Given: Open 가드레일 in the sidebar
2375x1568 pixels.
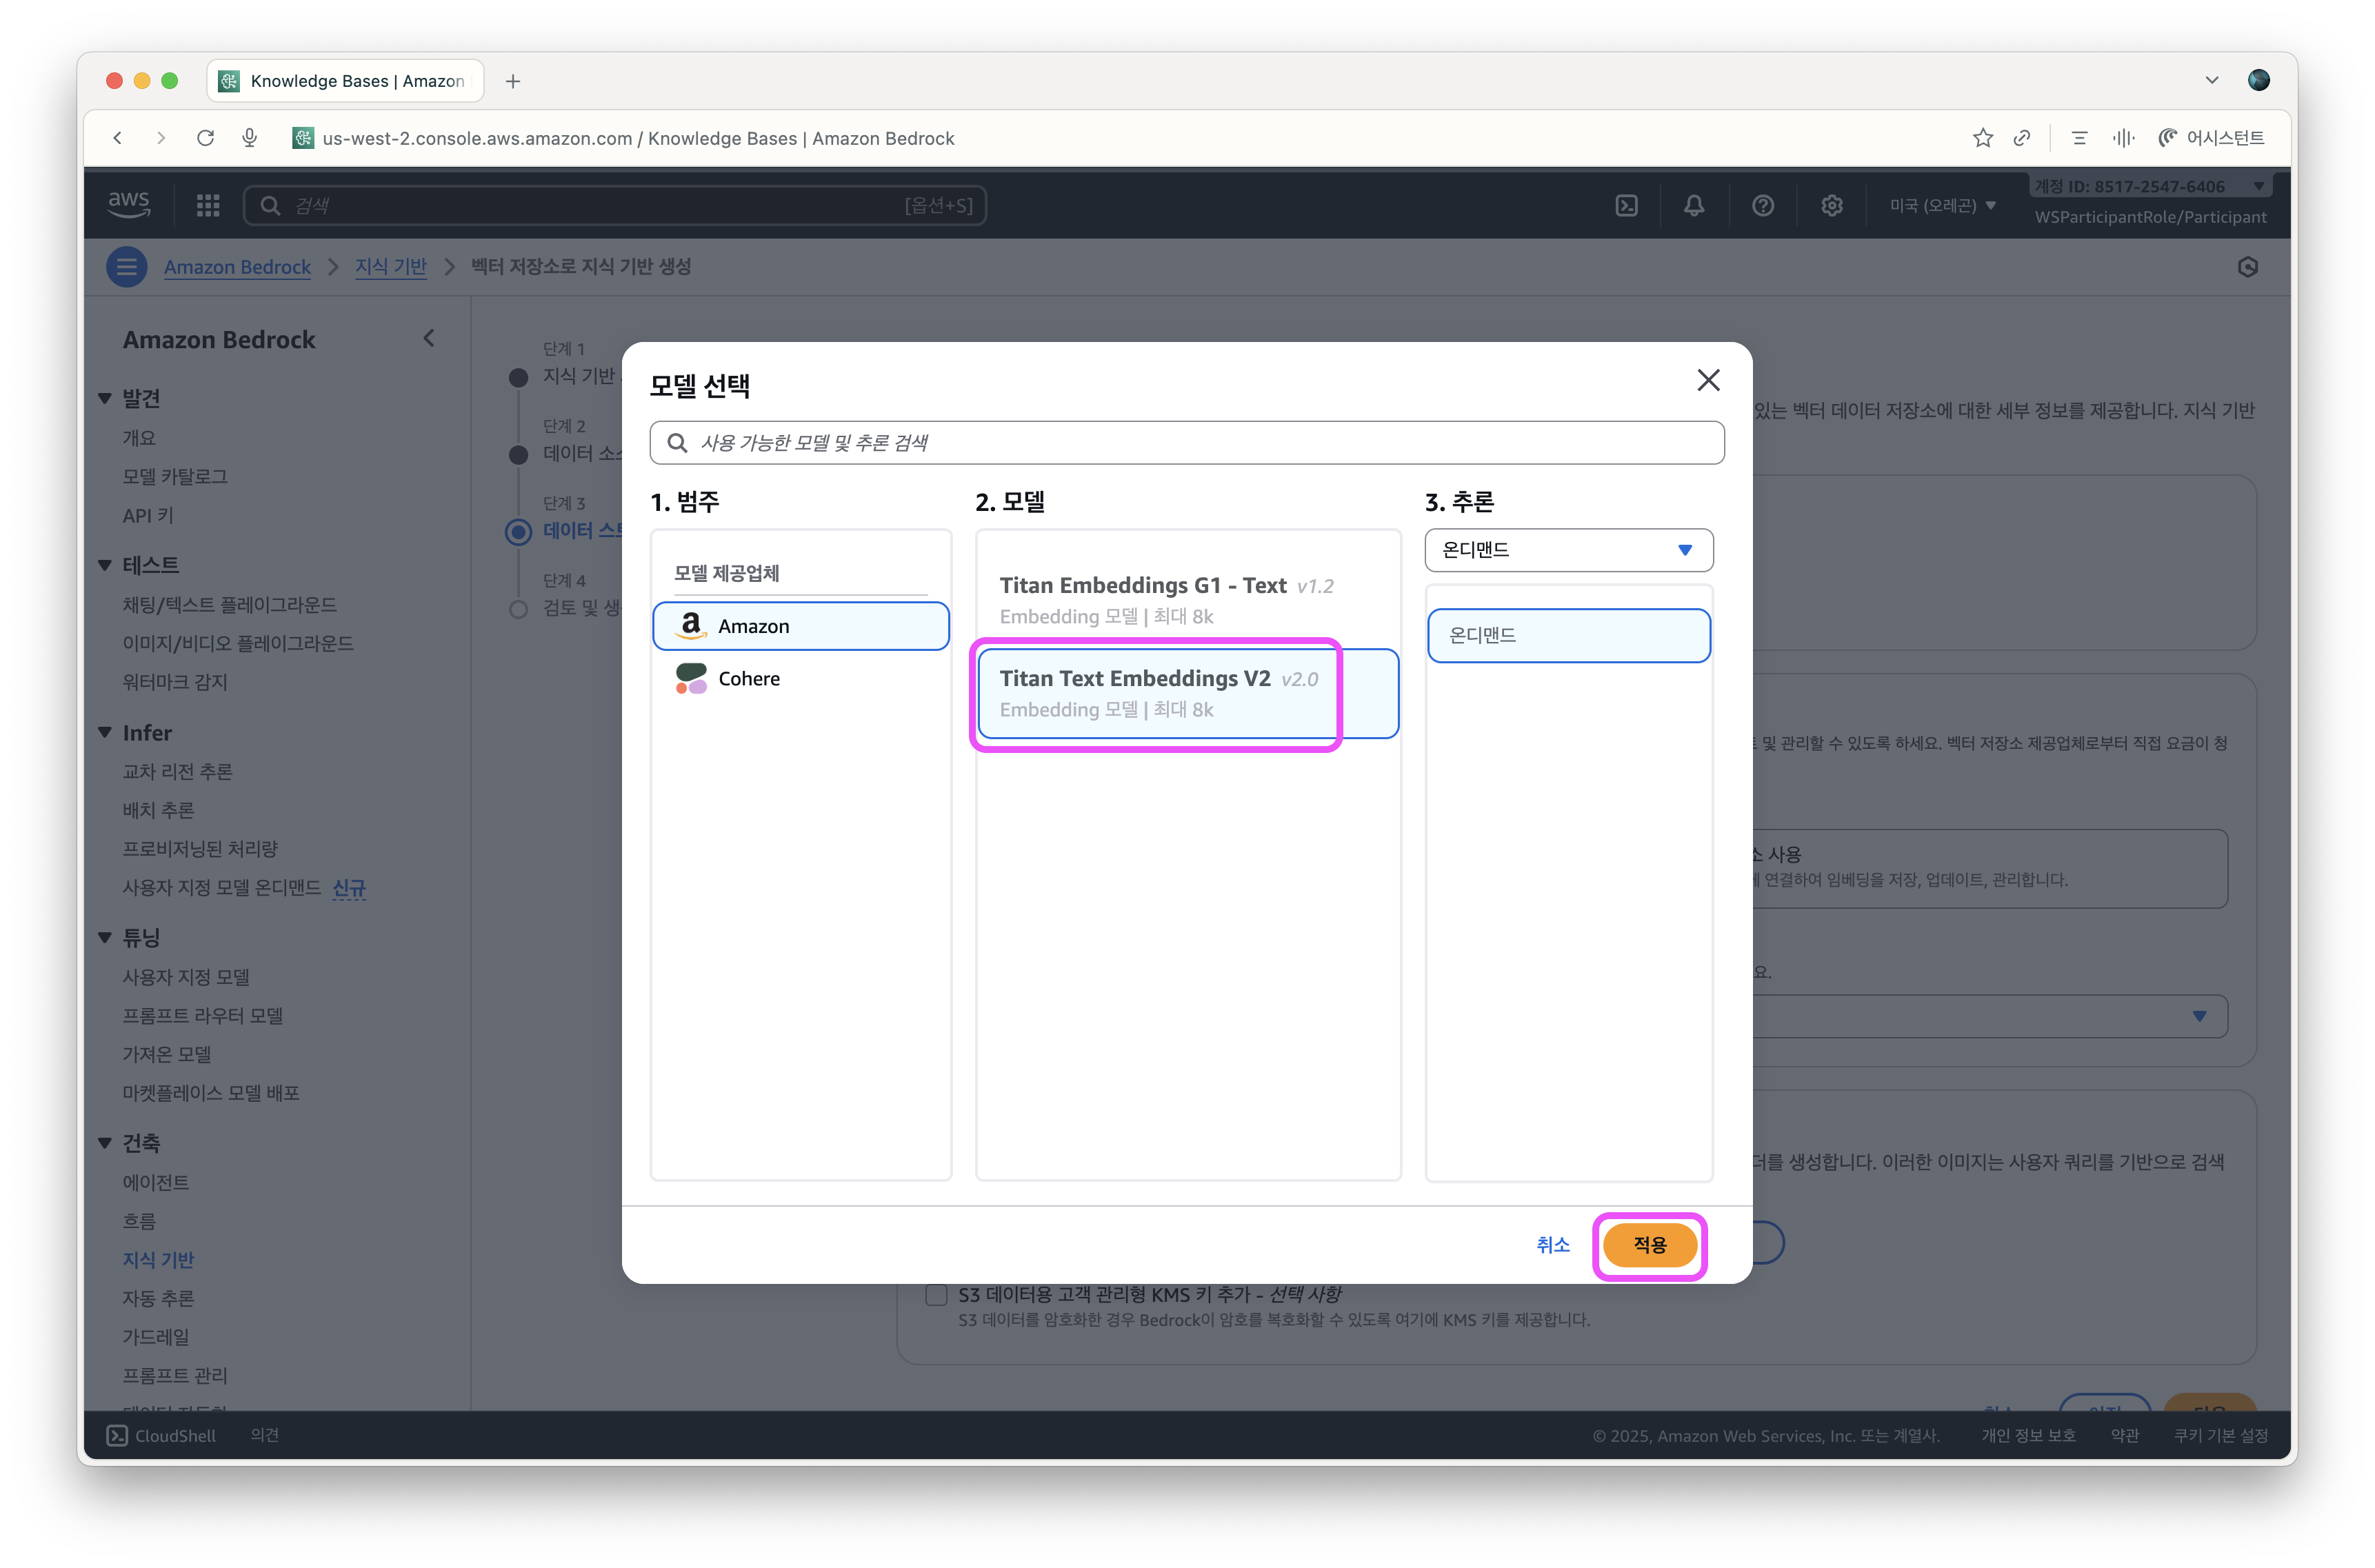Looking at the screenshot, I should [x=156, y=1337].
